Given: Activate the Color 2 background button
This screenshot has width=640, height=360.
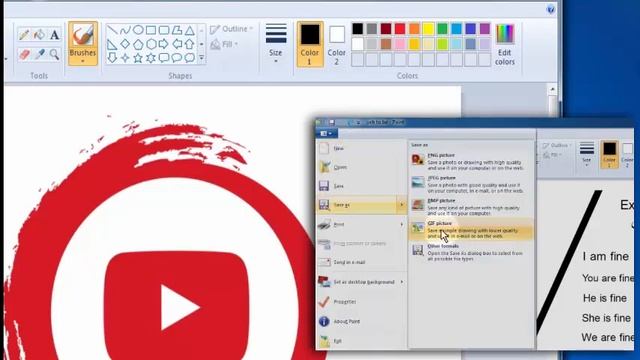Looking at the screenshot, I should (x=337, y=44).
